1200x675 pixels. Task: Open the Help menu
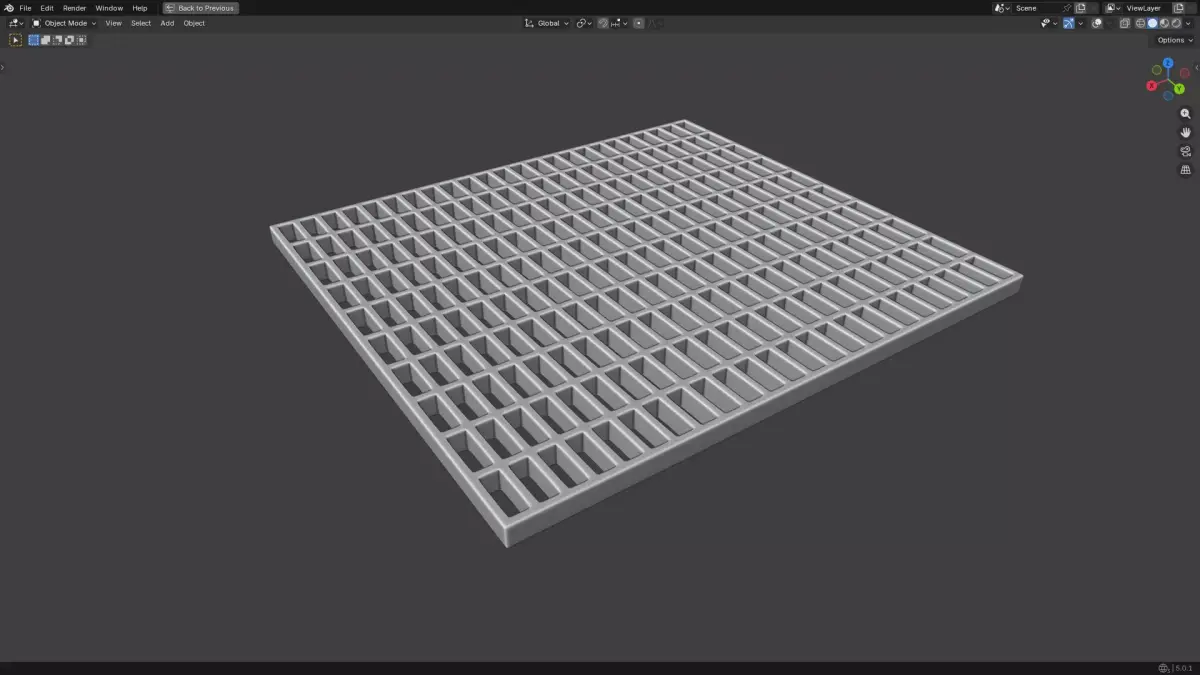pyautogui.click(x=140, y=8)
